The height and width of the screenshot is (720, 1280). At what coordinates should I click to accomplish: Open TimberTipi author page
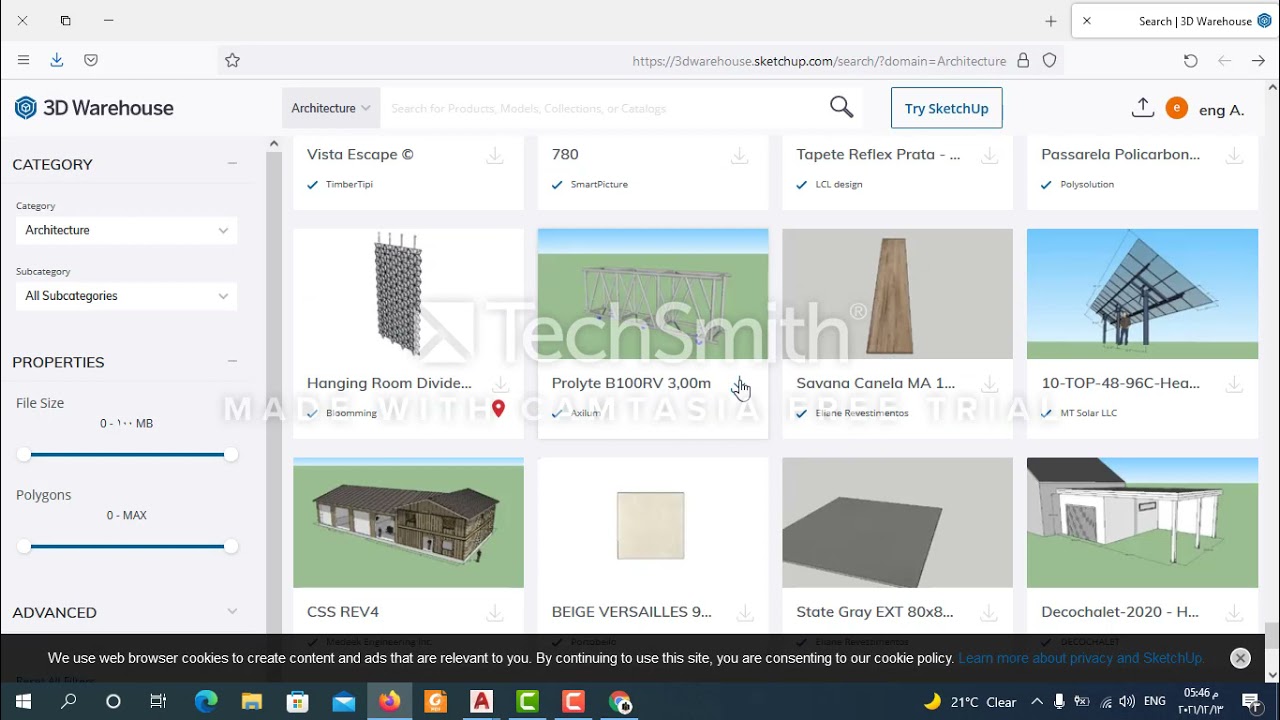coord(349,184)
